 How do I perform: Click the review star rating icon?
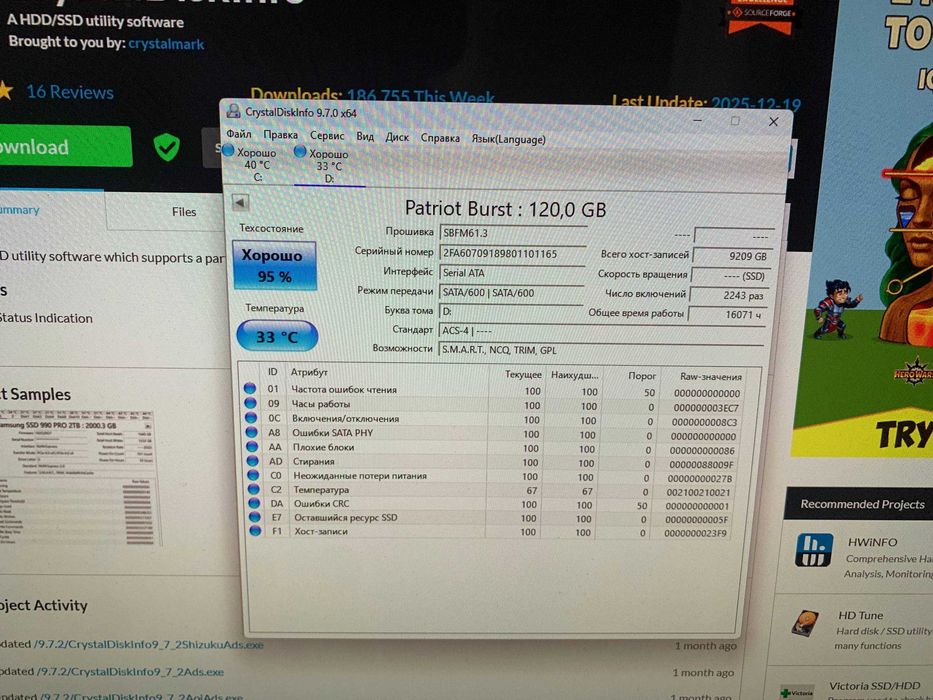pos(5,90)
